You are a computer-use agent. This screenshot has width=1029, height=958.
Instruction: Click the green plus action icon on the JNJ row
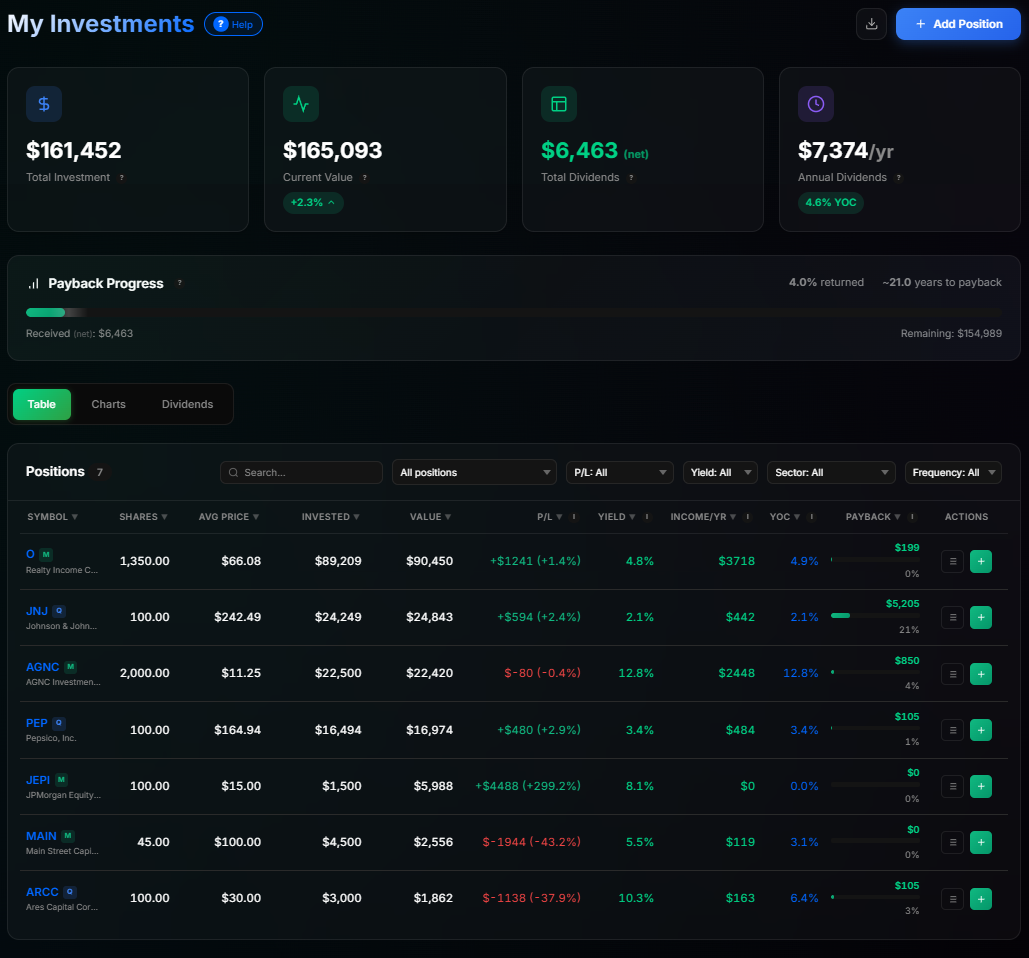pos(981,617)
